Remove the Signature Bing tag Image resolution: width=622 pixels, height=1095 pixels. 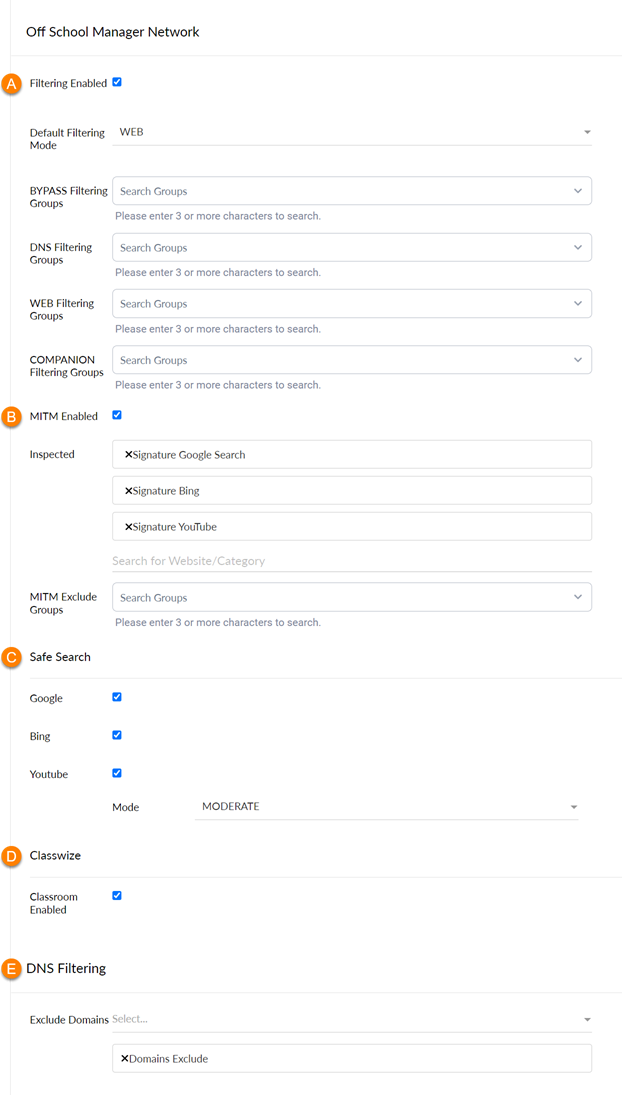(x=128, y=491)
